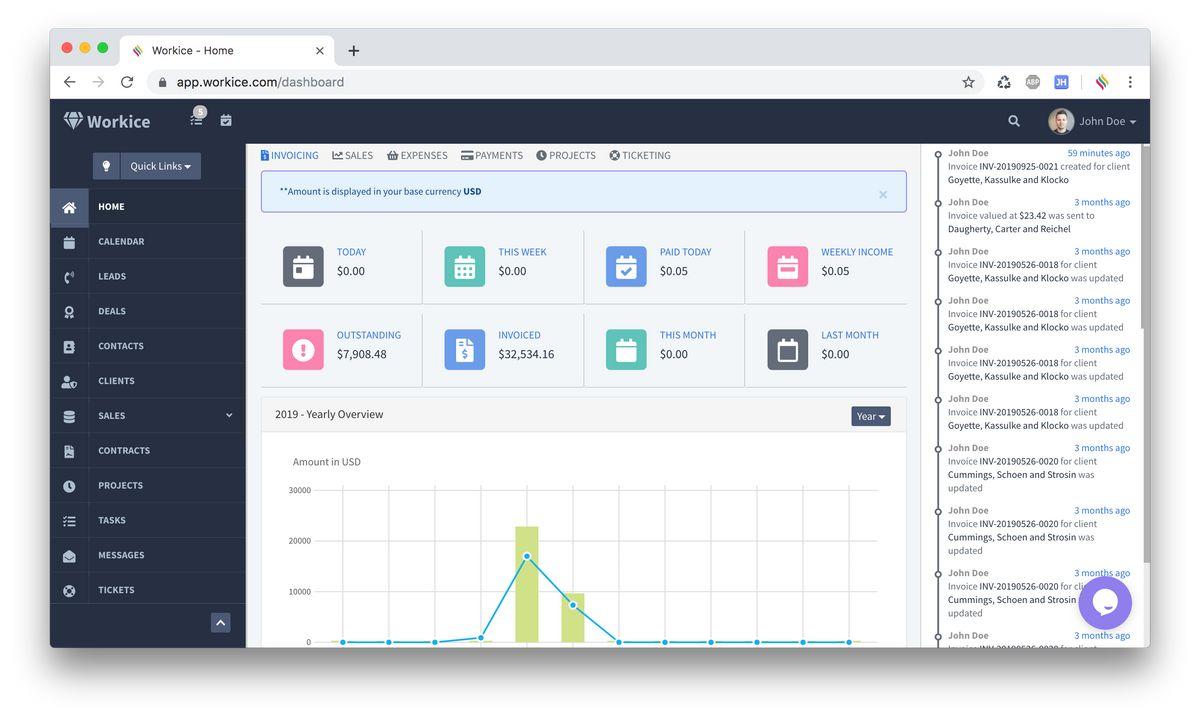The height and width of the screenshot is (719, 1200).
Task: Go to Contracts in the sidebar
Action: (x=124, y=451)
